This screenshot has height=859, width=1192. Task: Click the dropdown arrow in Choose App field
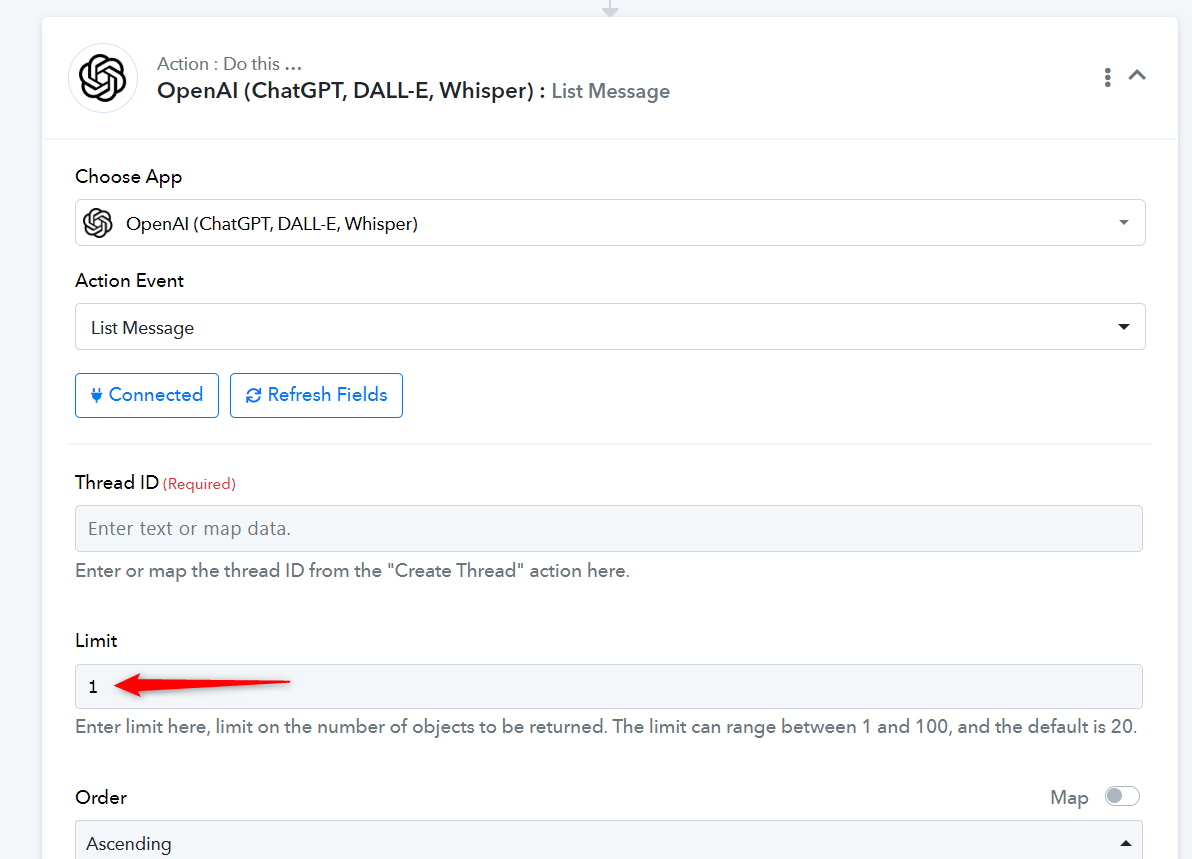tap(1124, 223)
